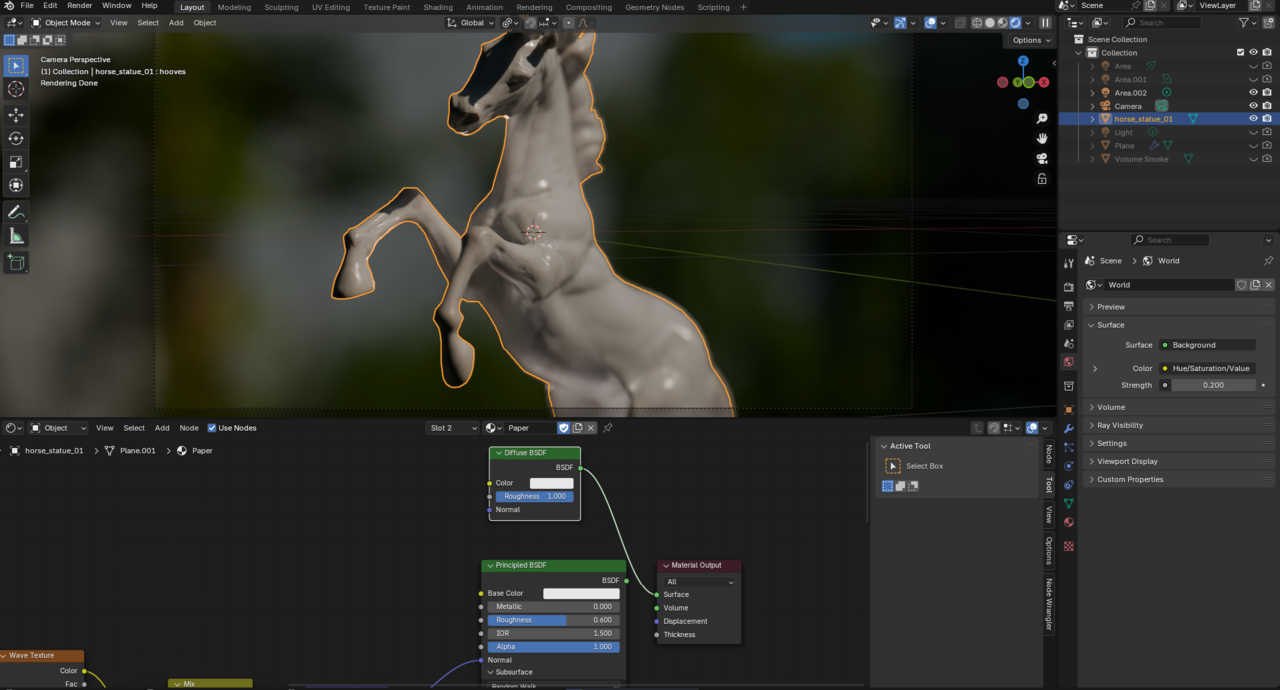Select the Move tool in the viewport toolbar

16,115
